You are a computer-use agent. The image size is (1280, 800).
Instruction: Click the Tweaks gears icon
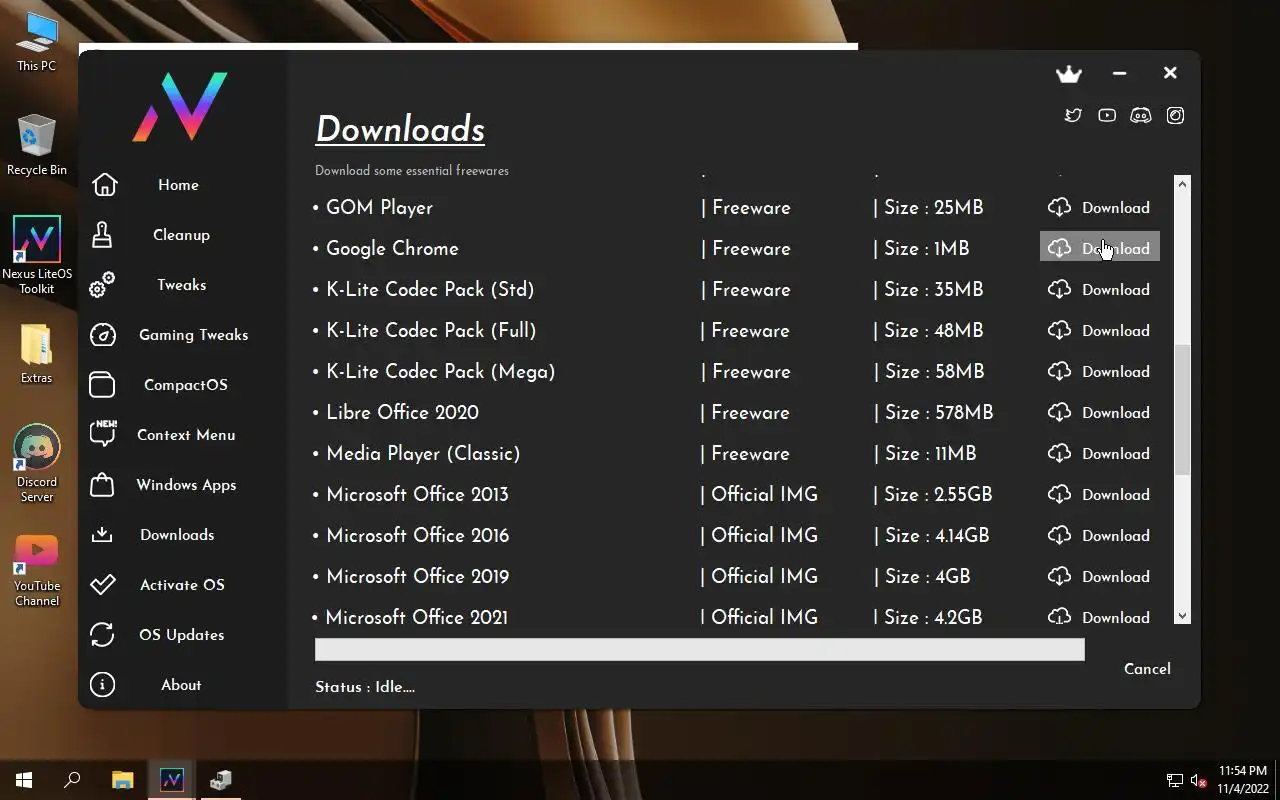coord(102,285)
